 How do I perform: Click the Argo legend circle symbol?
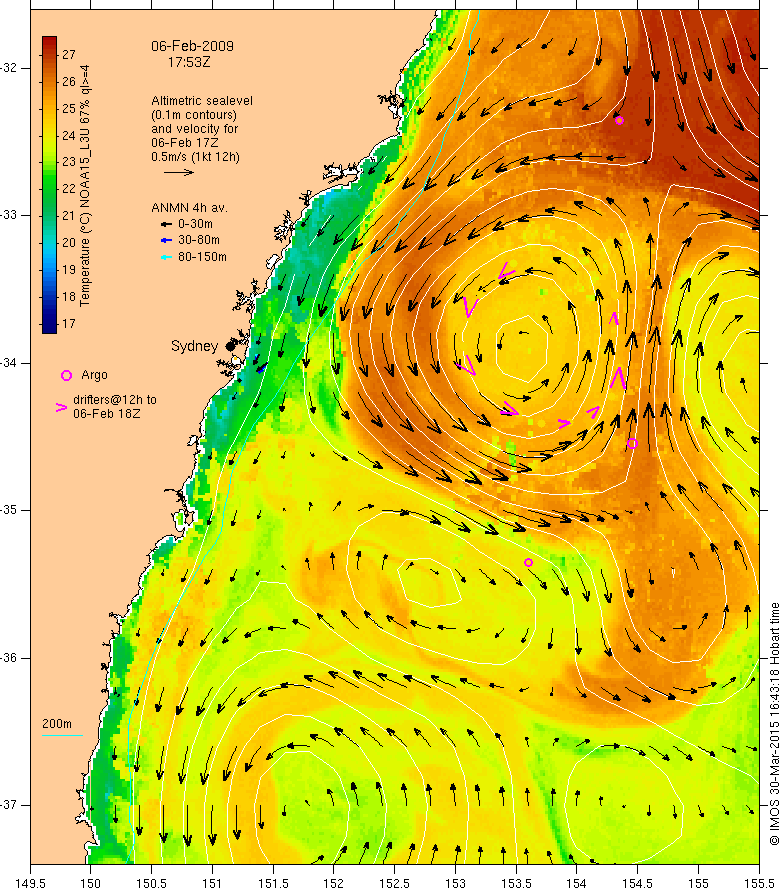(66, 375)
